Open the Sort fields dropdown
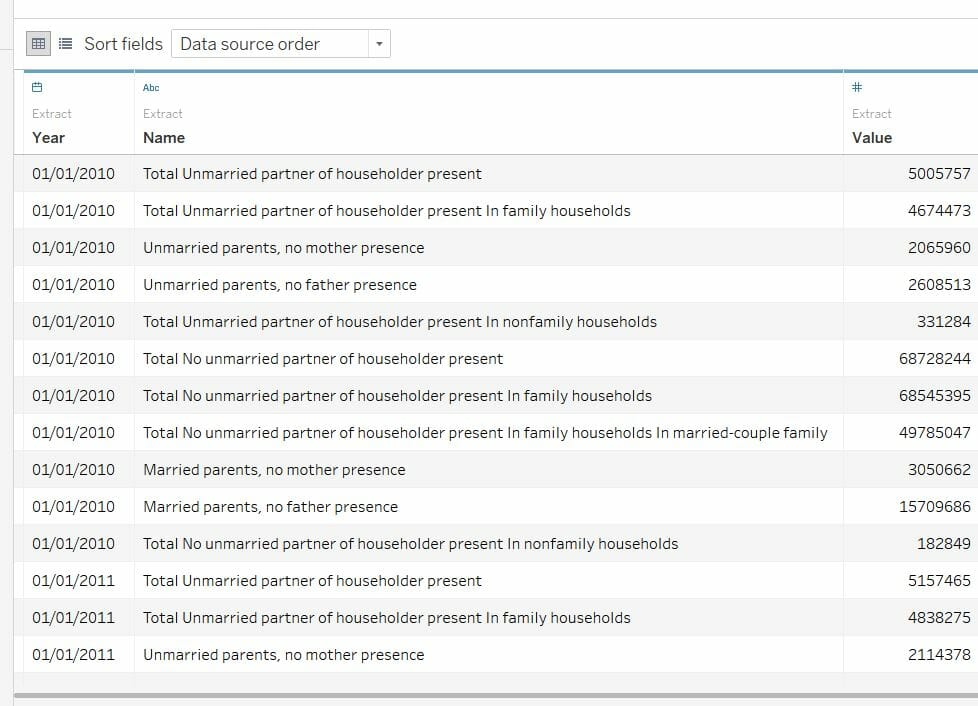This screenshot has height=706, width=978. 281,44
